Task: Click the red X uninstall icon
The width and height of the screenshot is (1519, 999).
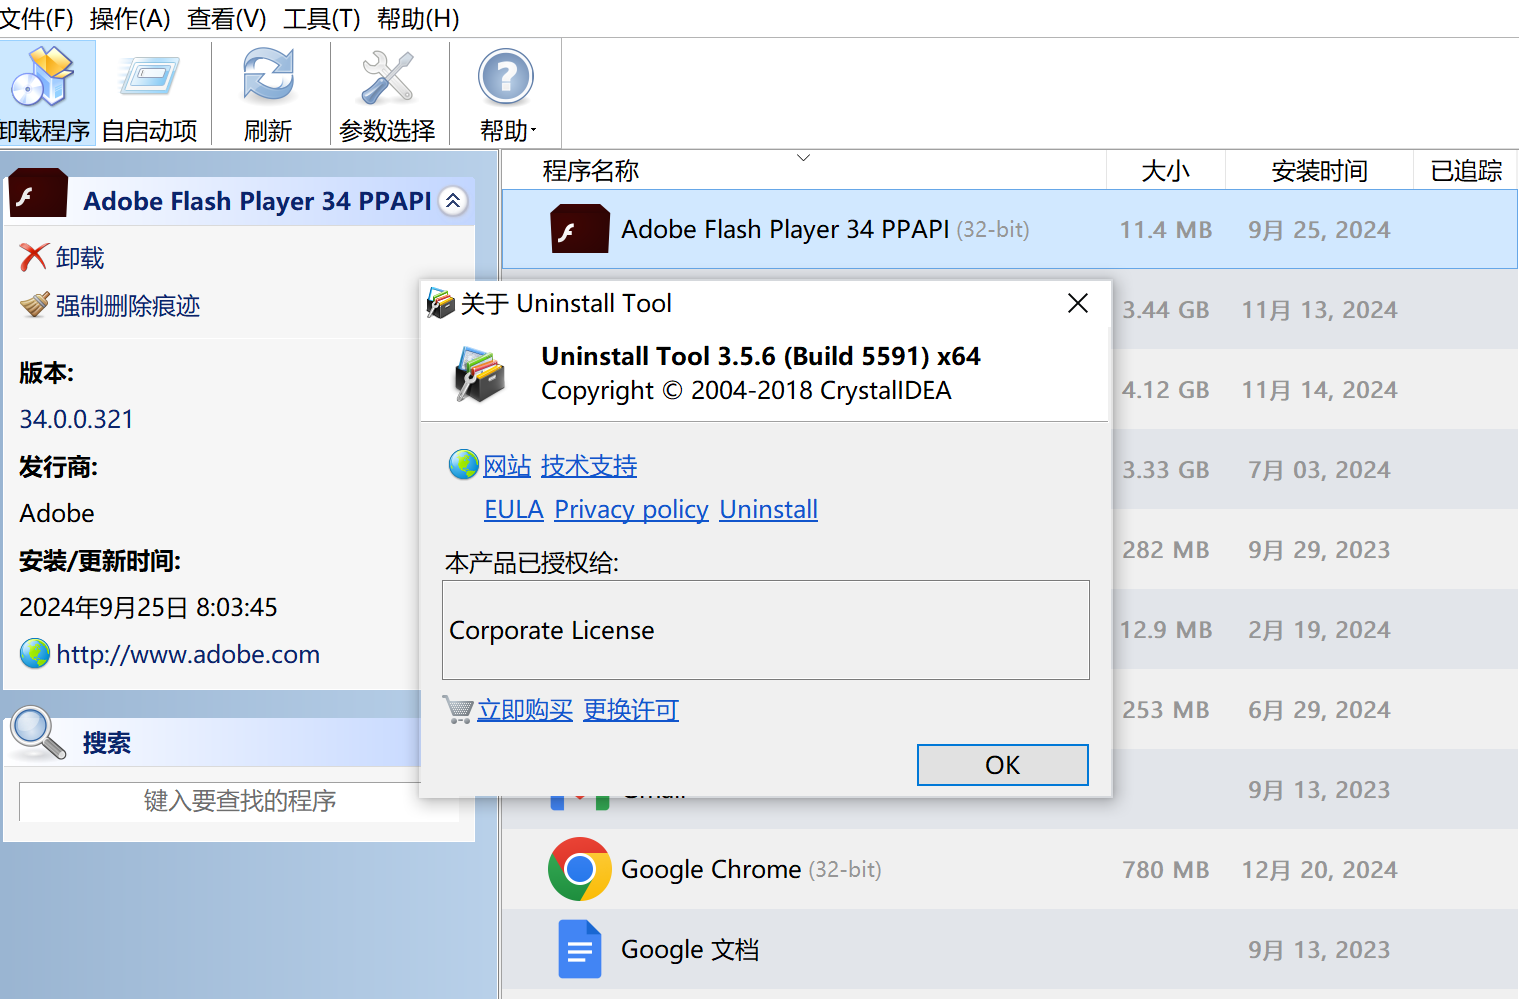Action: point(33,257)
